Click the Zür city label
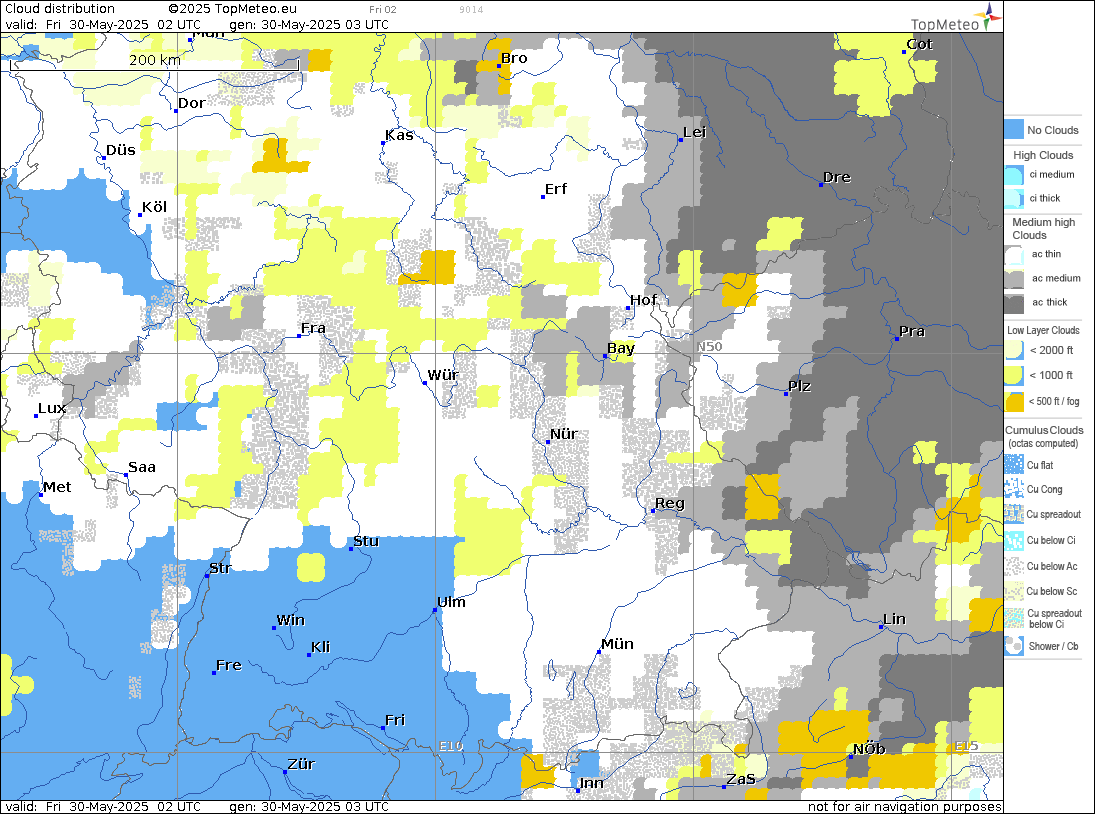Viewport: 1095px width, 814px height. tap(301, 764)
